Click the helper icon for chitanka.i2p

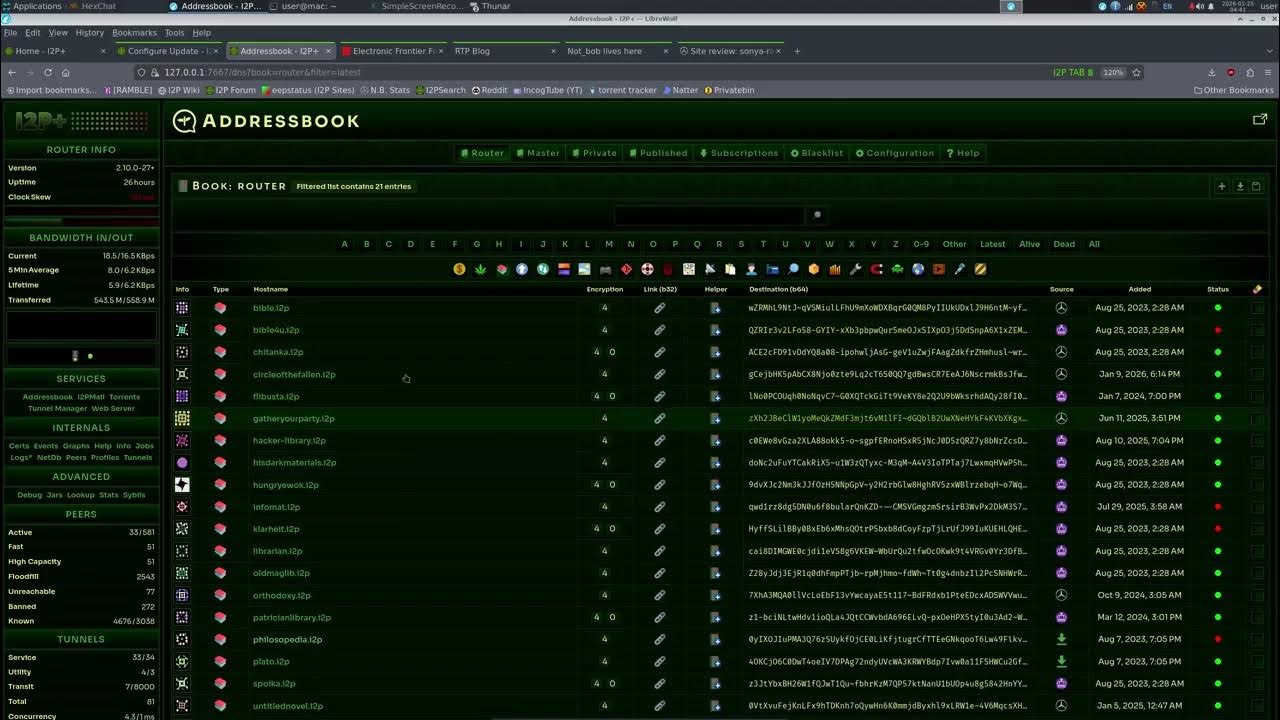[715, 352]
